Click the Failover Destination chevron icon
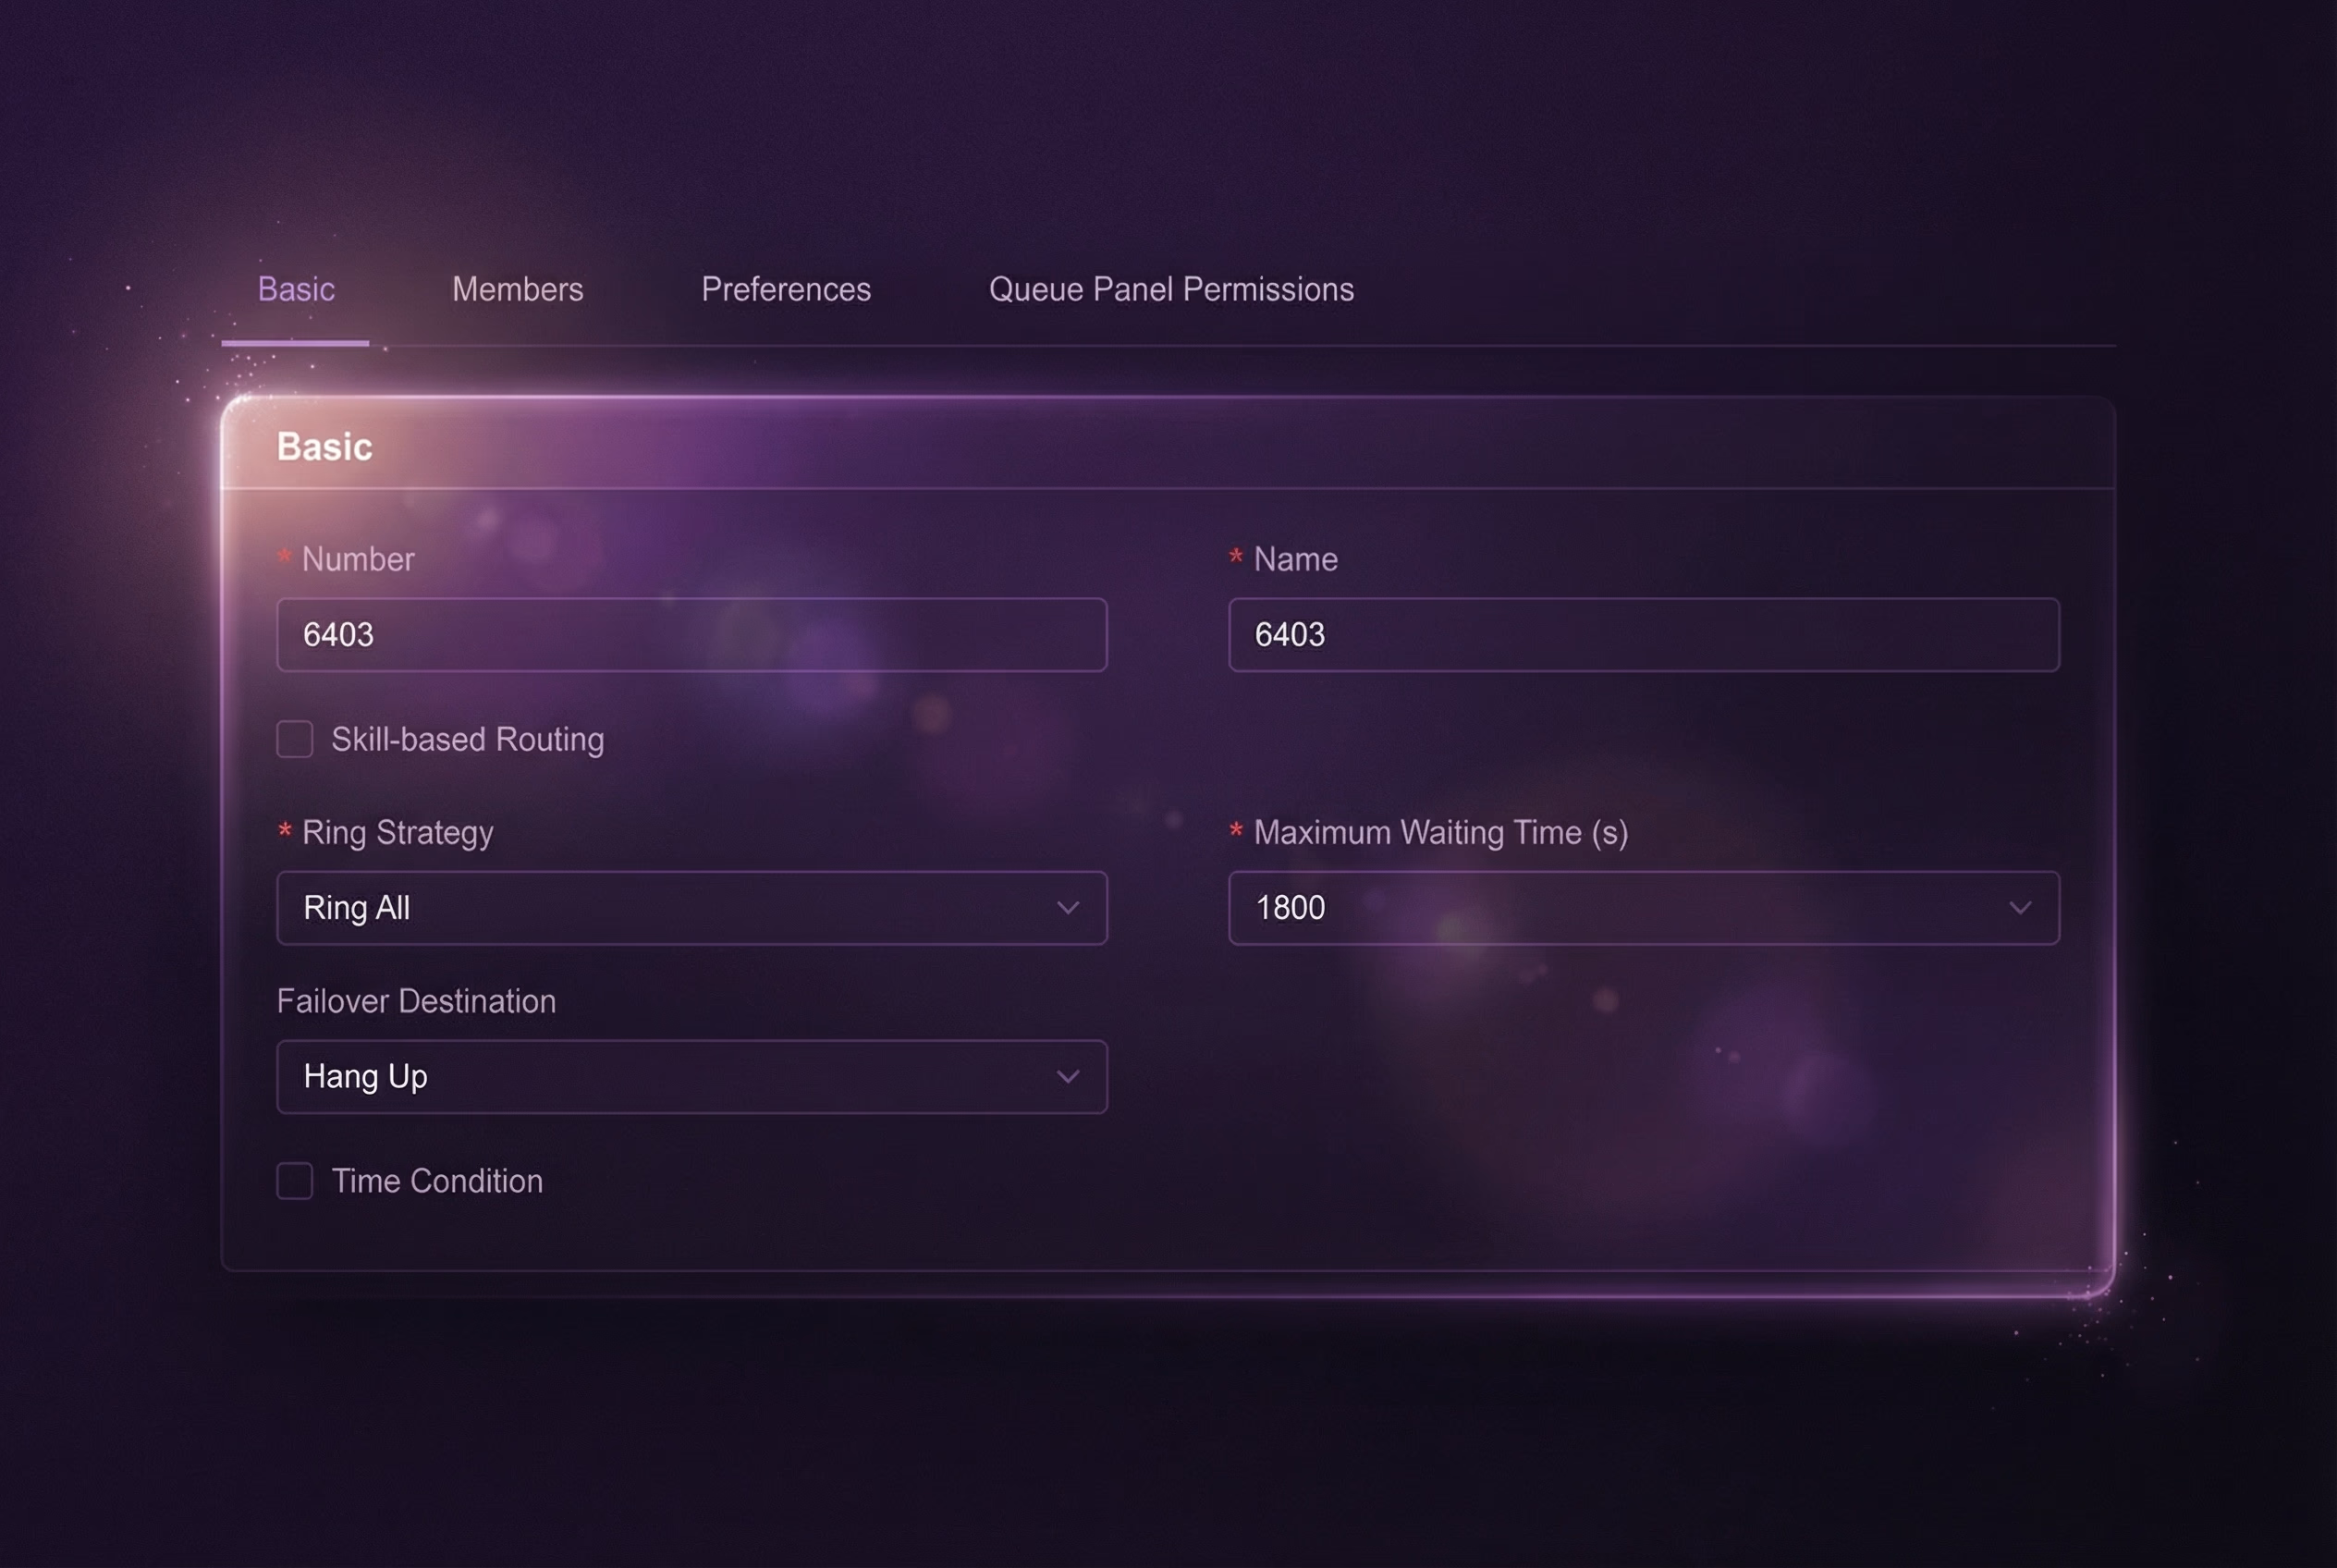Viewport: 2337px width, 1568px height. 1070,1077
